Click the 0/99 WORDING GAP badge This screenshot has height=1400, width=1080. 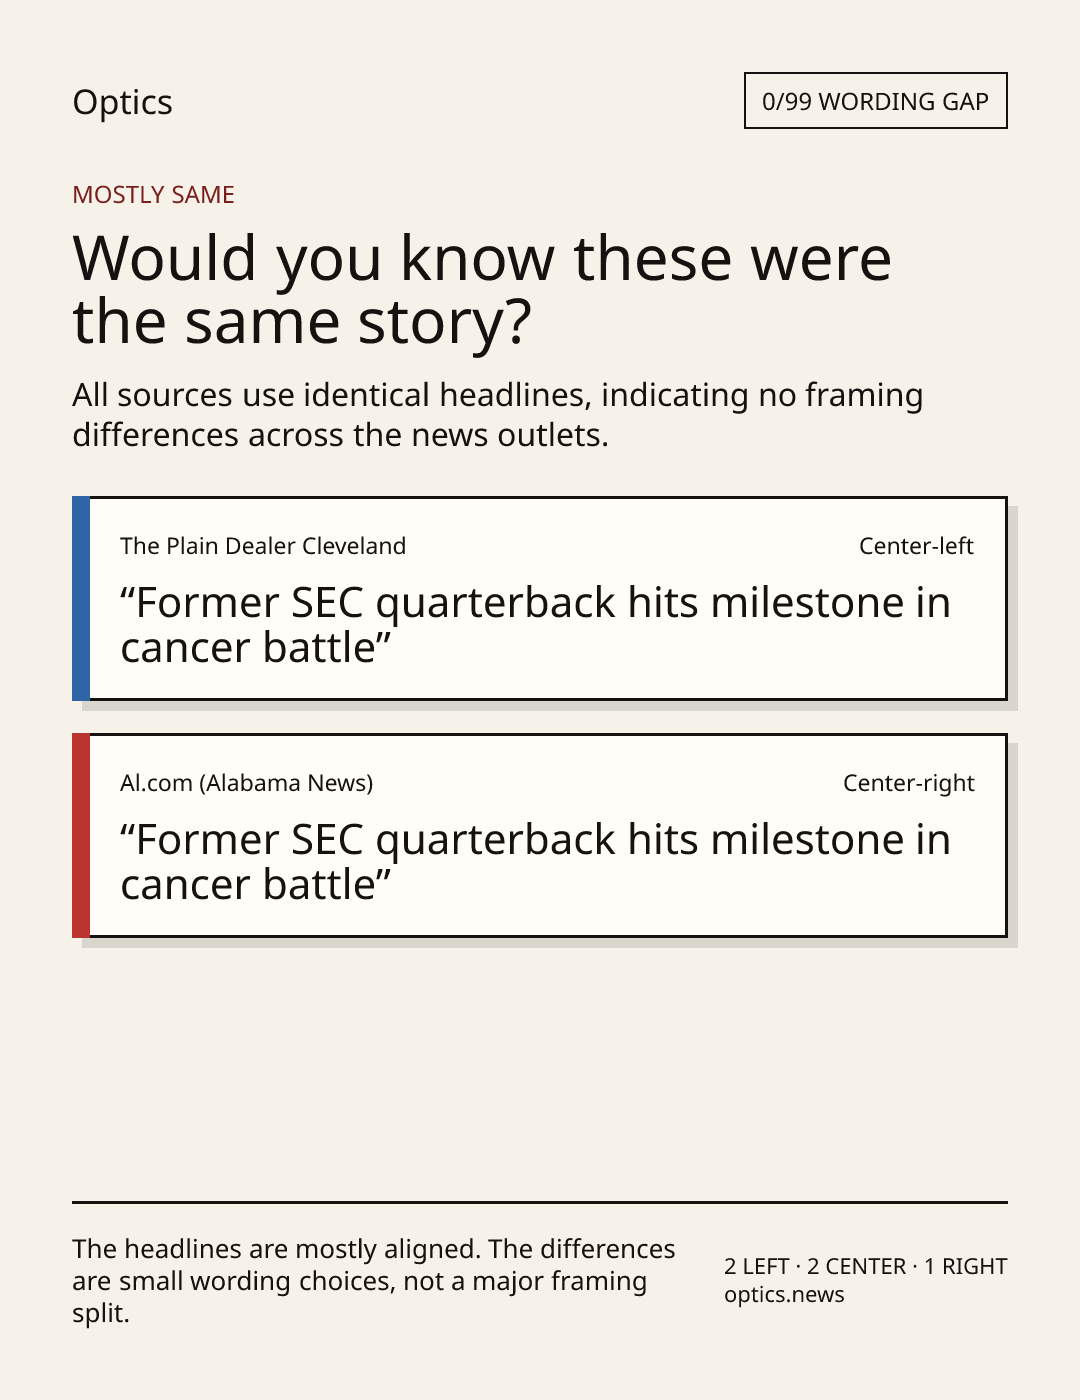pos(875,101)
